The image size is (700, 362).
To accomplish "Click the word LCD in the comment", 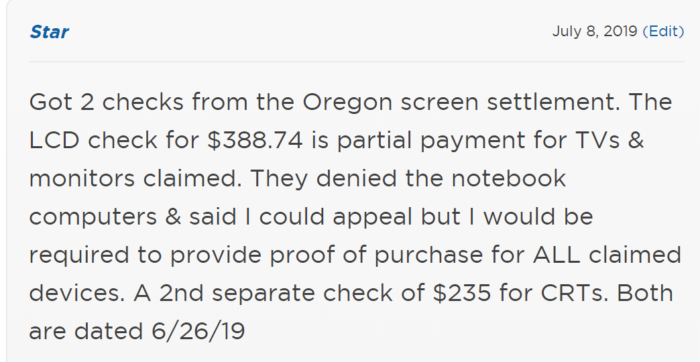I will coord(54,141).
